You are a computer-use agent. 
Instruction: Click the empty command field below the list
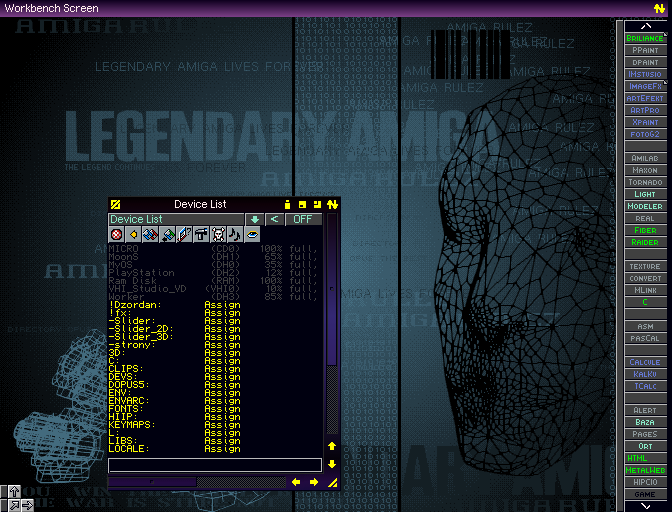coord(215,465)
